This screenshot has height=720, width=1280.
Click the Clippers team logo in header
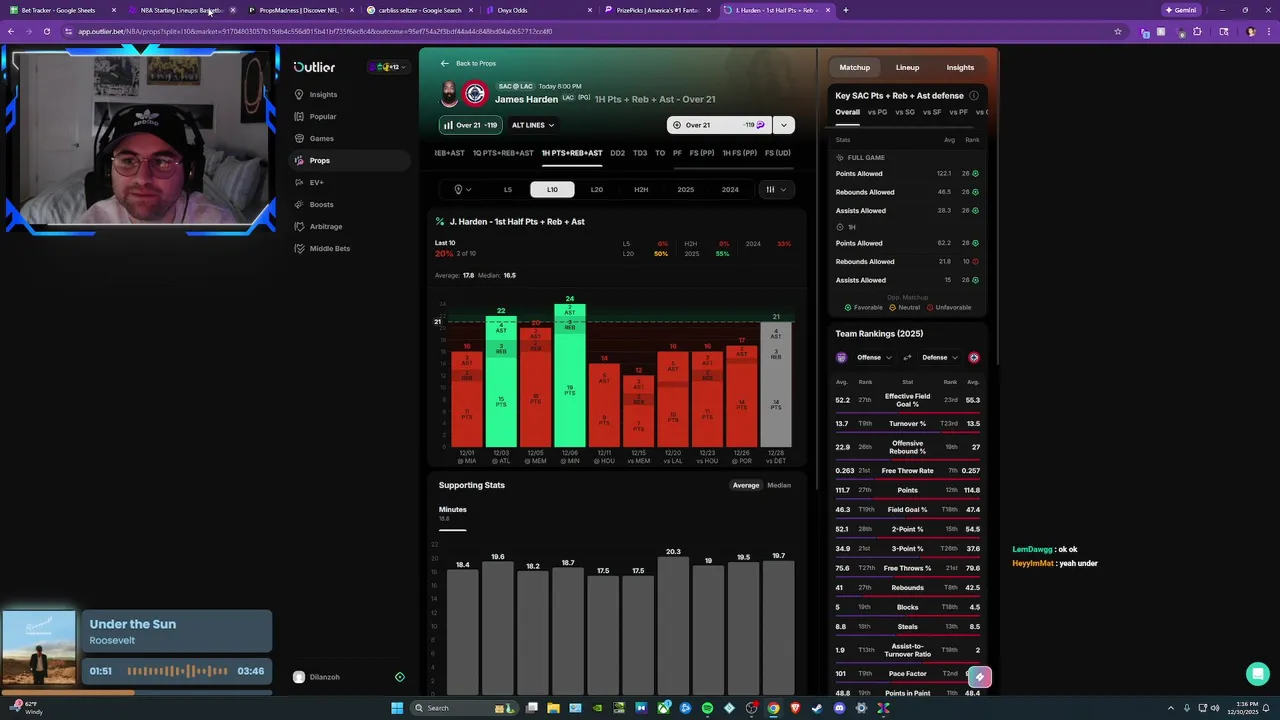tap(476, 94)
